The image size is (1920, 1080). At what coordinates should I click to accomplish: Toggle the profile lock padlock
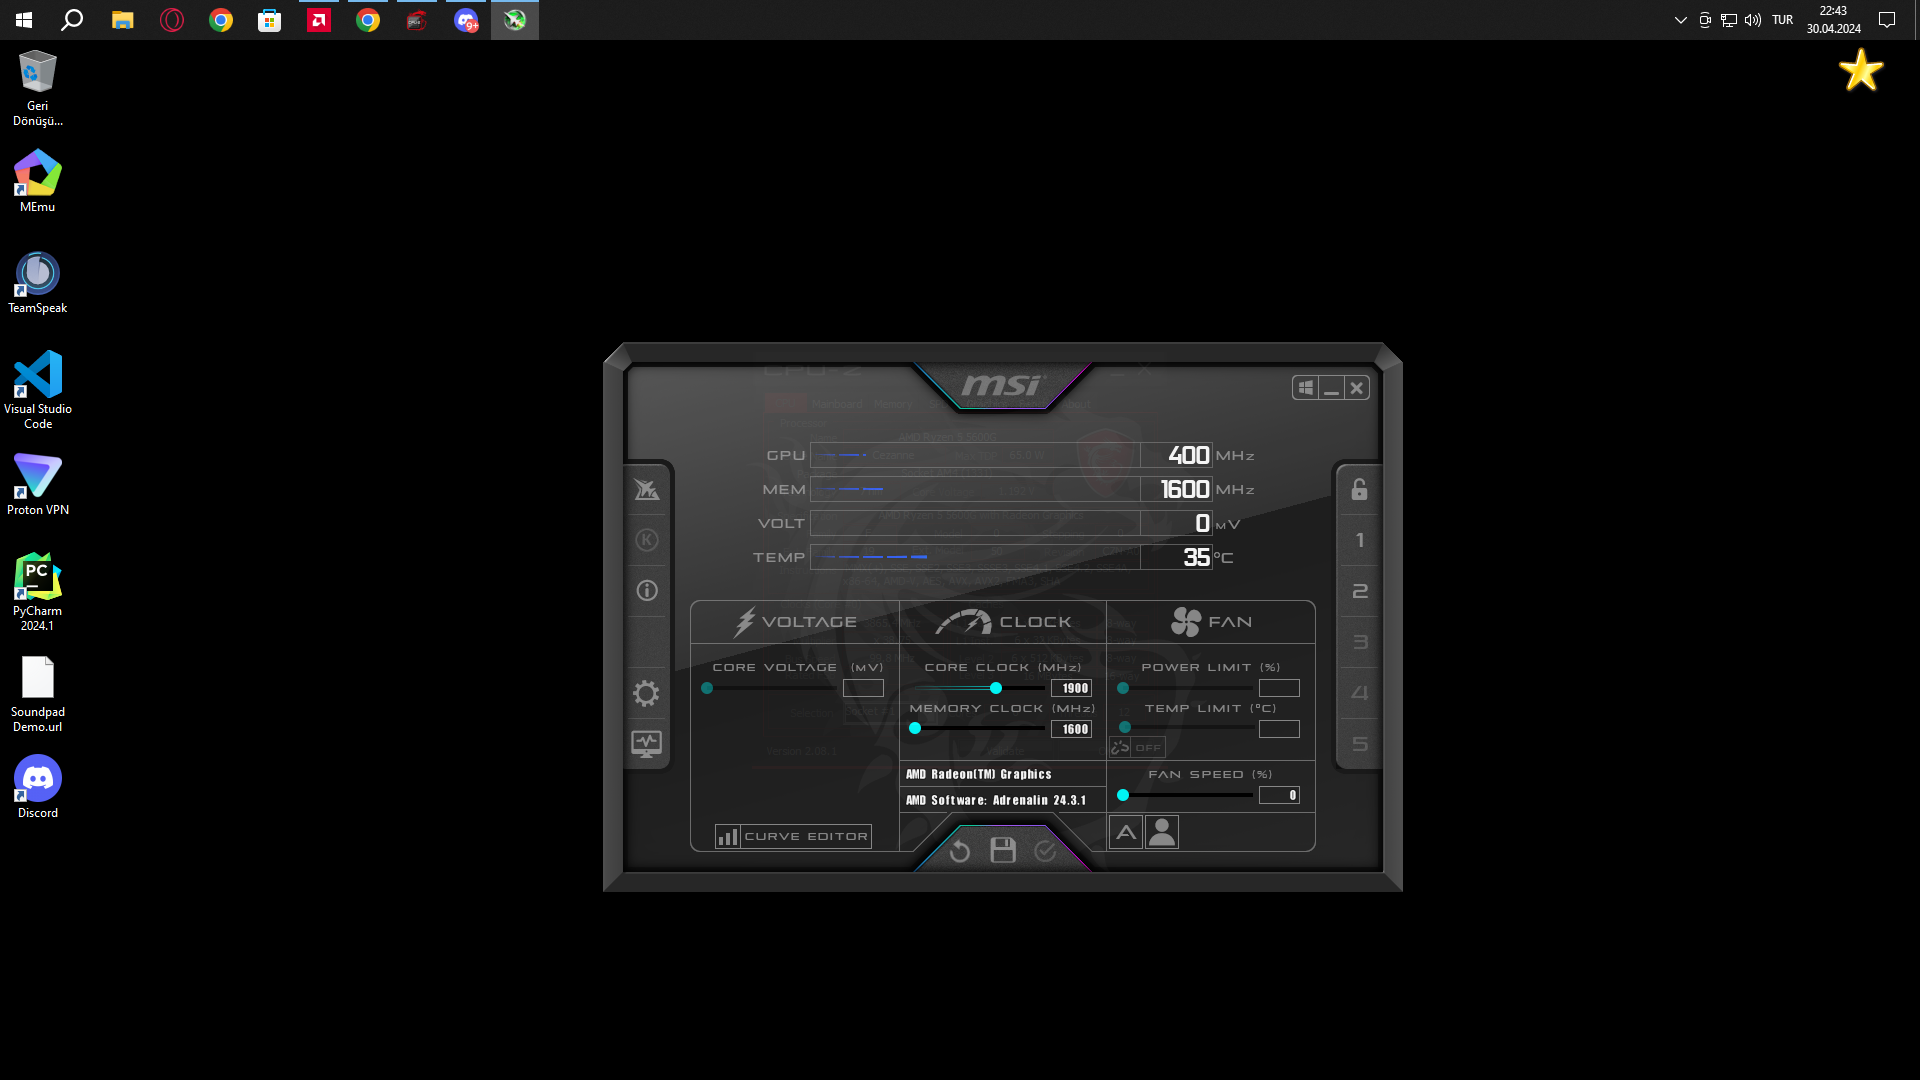click(1359, 489)
